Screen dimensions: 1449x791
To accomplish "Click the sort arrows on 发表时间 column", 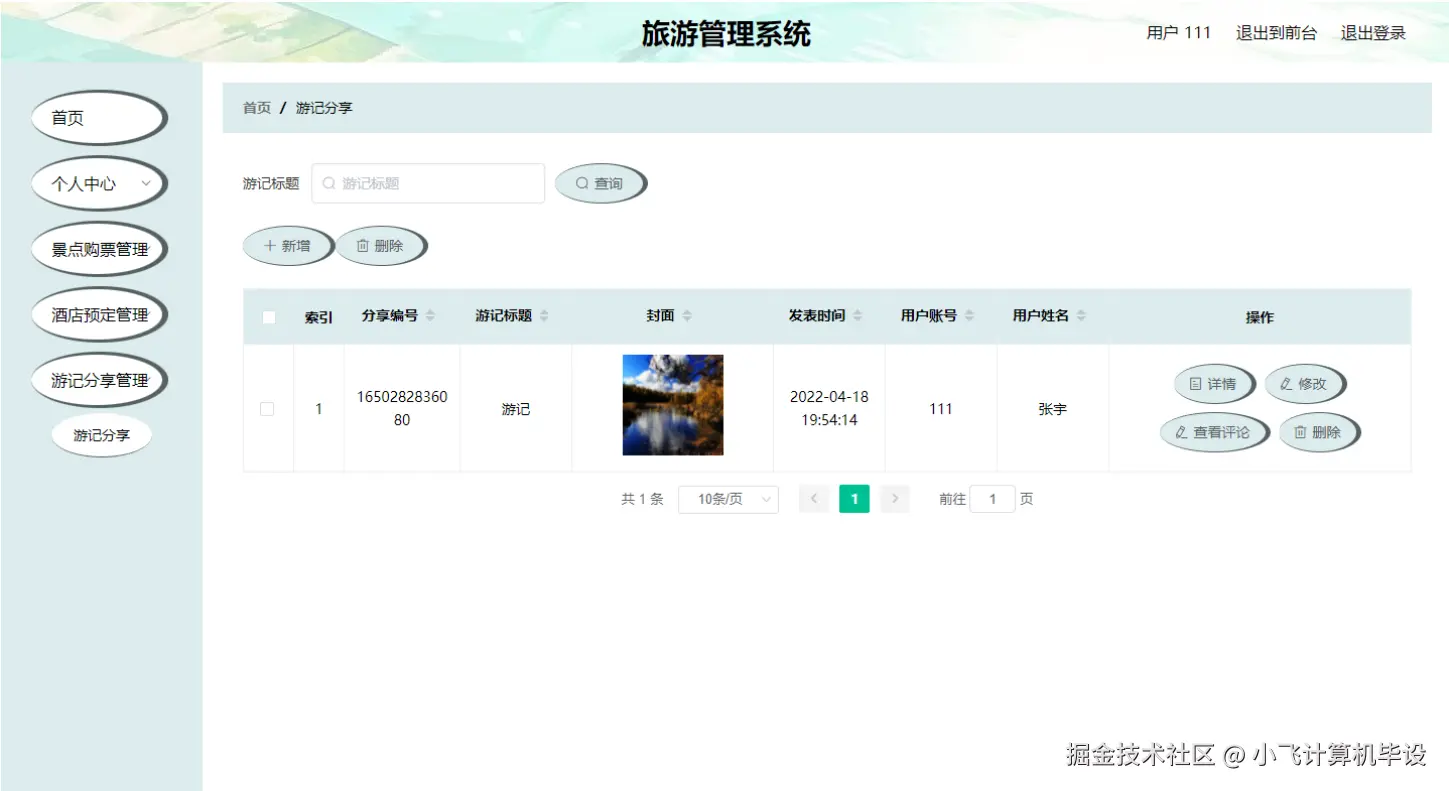I will click(861, 316).
